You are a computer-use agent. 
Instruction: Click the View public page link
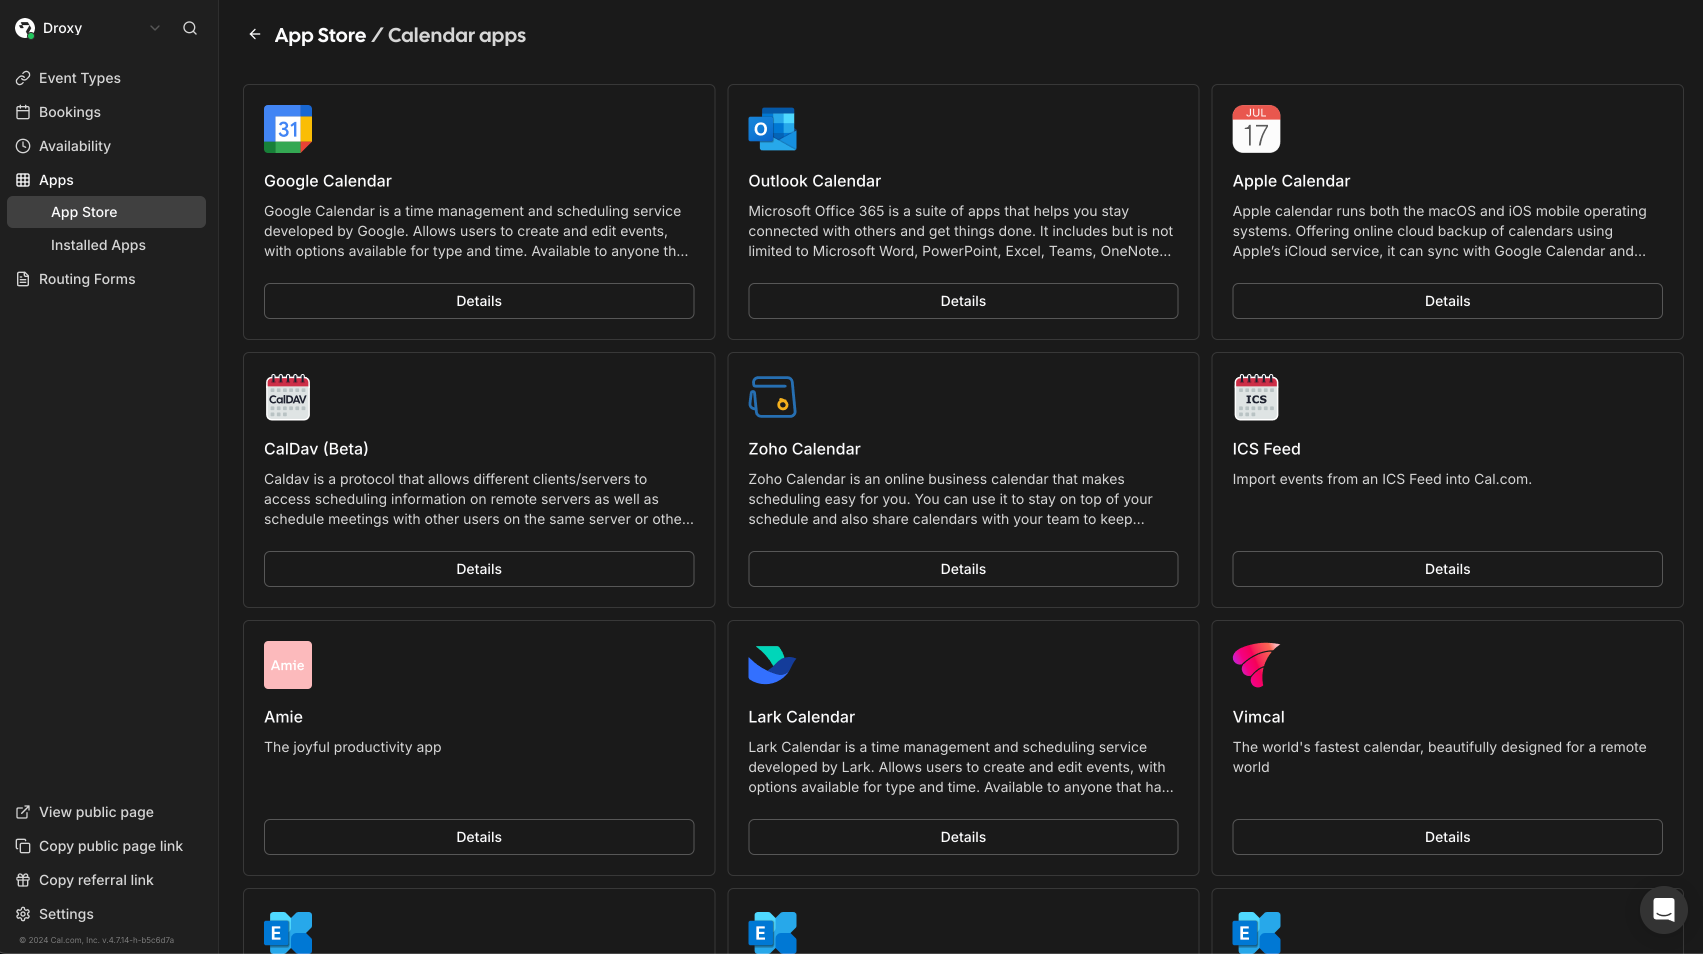[x=95, y=812]
